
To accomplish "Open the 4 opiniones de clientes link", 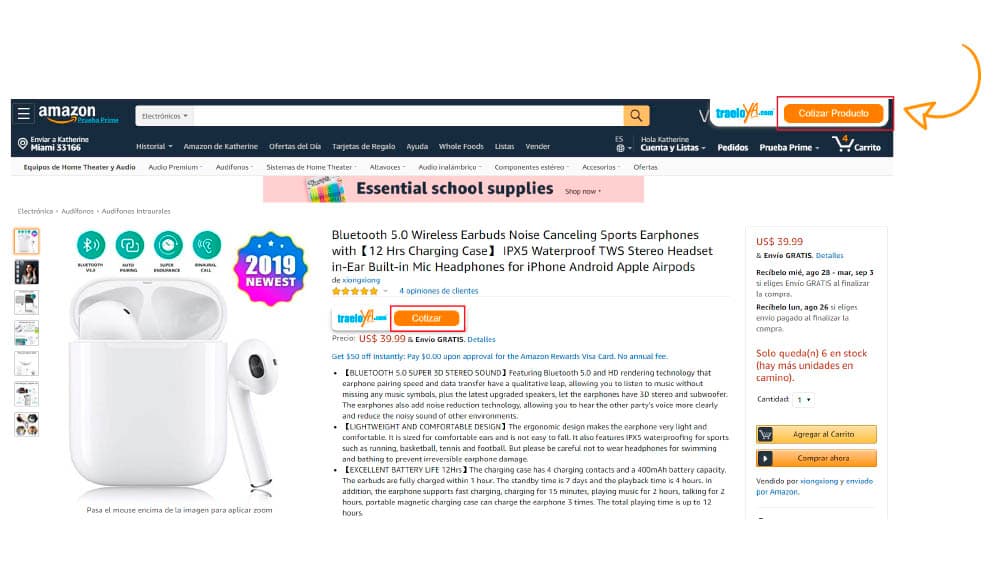I will [x=439, y=291].
